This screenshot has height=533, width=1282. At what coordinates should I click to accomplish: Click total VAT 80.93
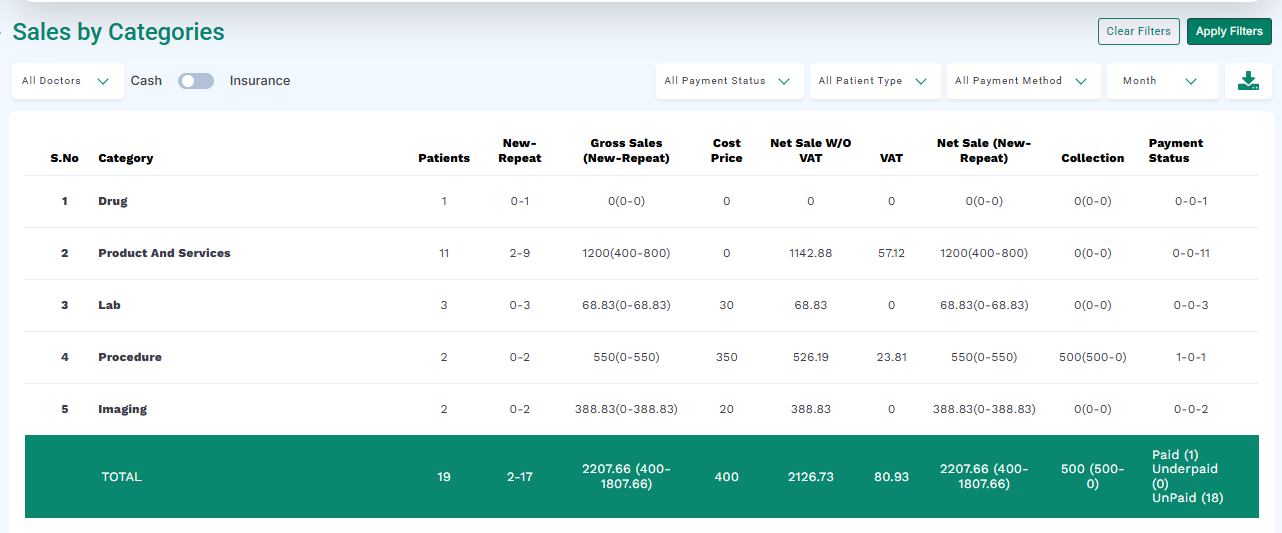[x=891, y=477]
